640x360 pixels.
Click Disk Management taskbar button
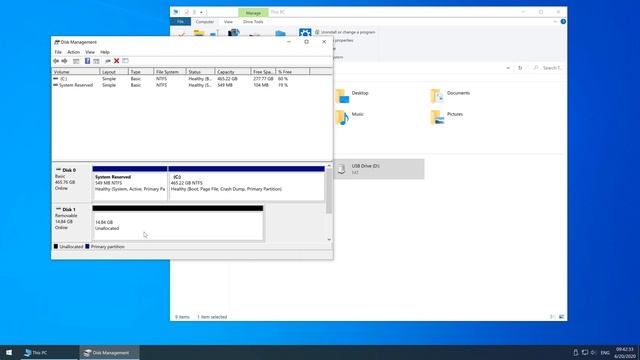click(x=109, y=353)
